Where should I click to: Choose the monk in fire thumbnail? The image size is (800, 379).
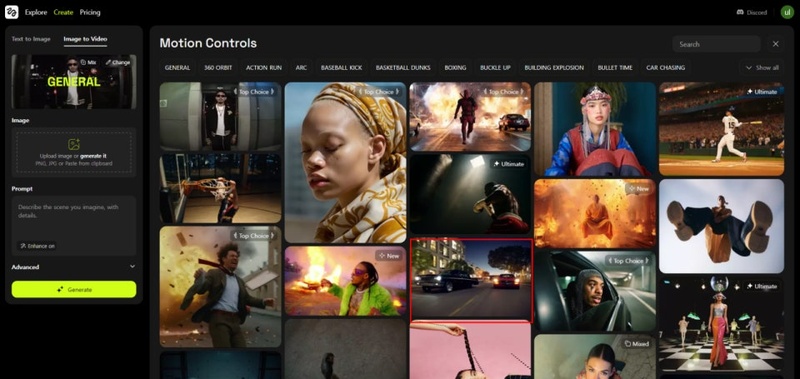595,213
